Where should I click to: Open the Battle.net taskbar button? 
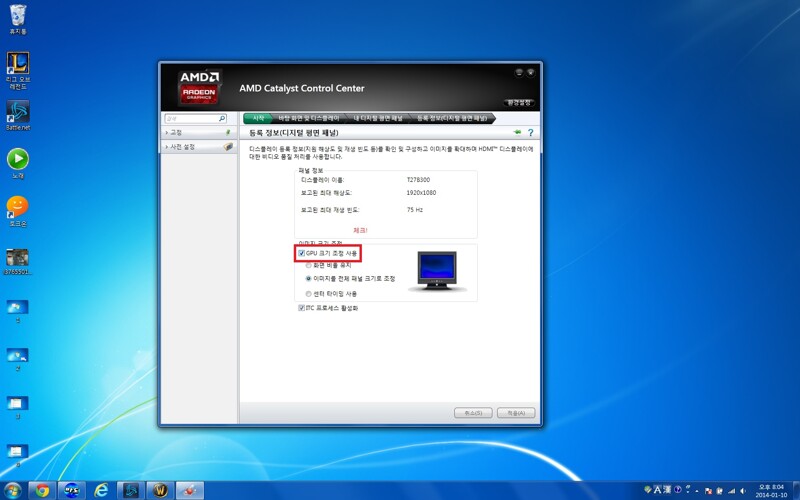point(131,491)
